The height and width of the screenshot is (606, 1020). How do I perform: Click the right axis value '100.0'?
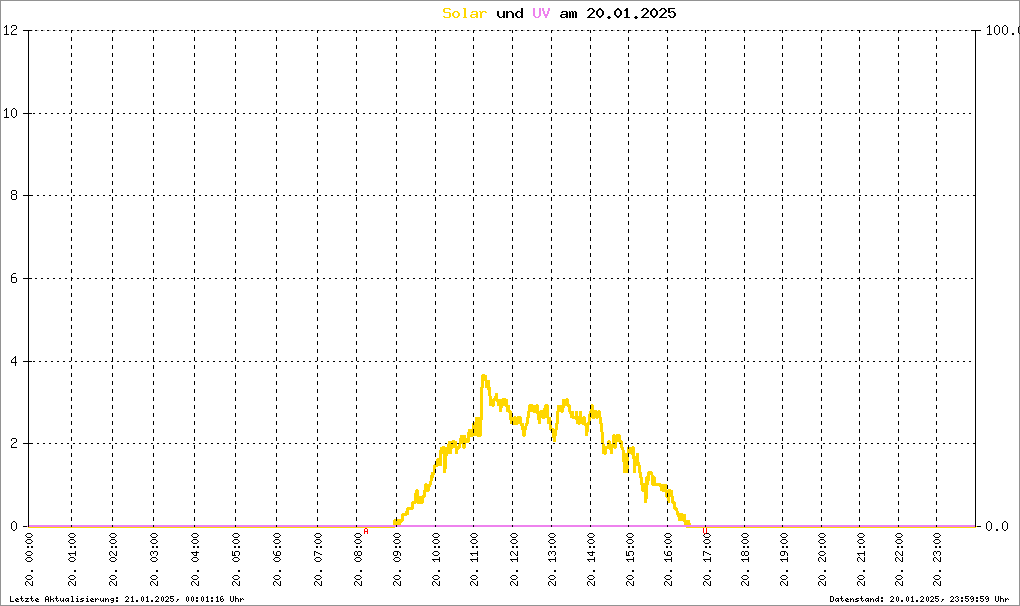coord(1002,30)
